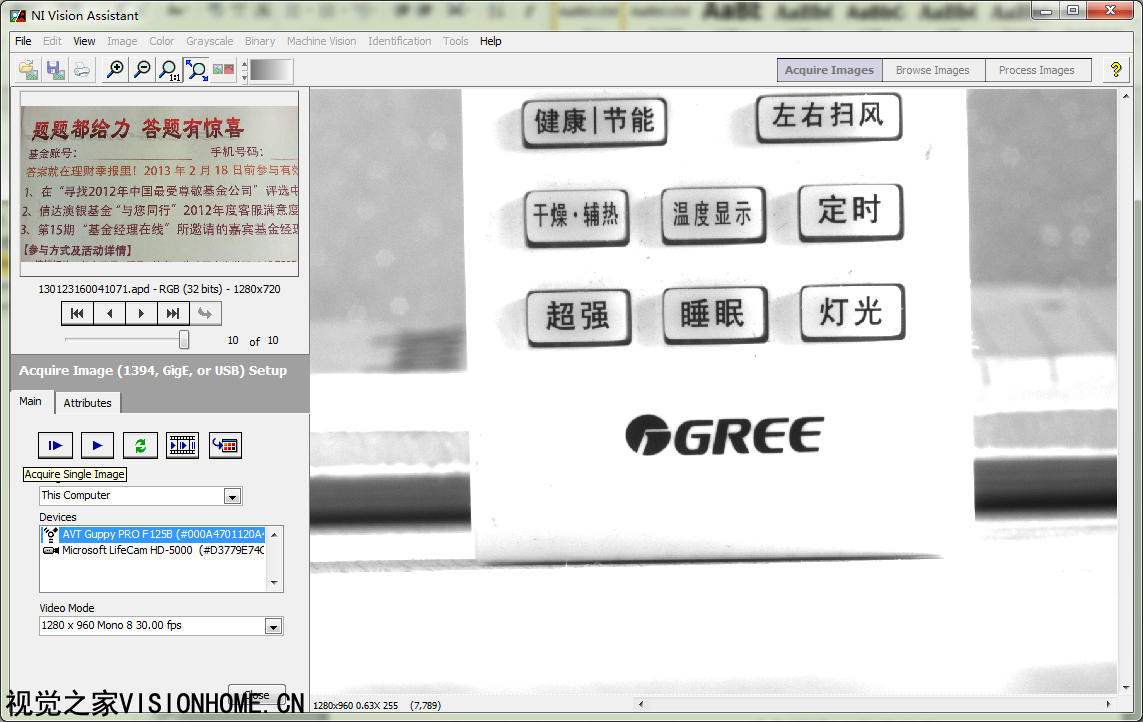Toggle the Zoom to Fit magnifier icon
This screenshot has height=722, width=1143.
196,70
